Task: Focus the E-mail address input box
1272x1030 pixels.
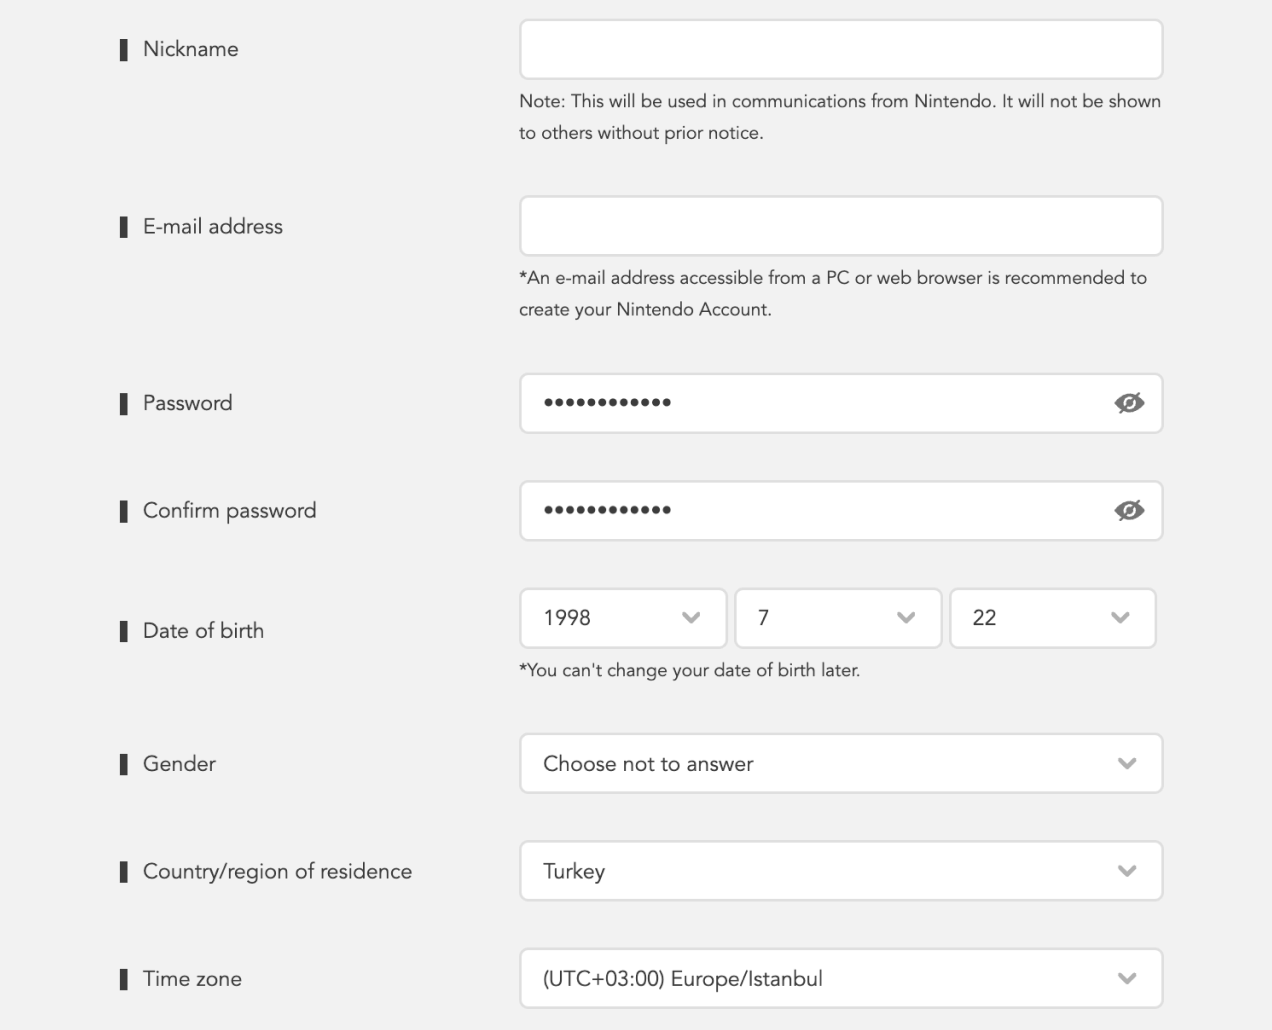Action: (x=840, y=226)
